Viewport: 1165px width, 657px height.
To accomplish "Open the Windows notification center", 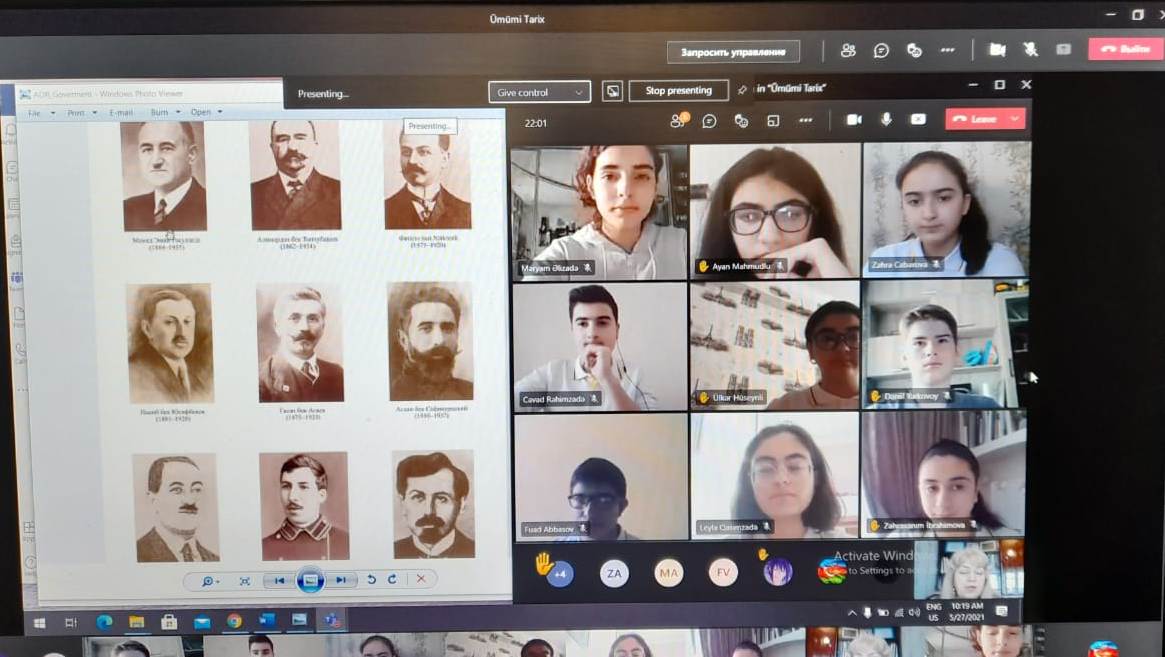I will pyautogui.click(x=1002, y=611).
